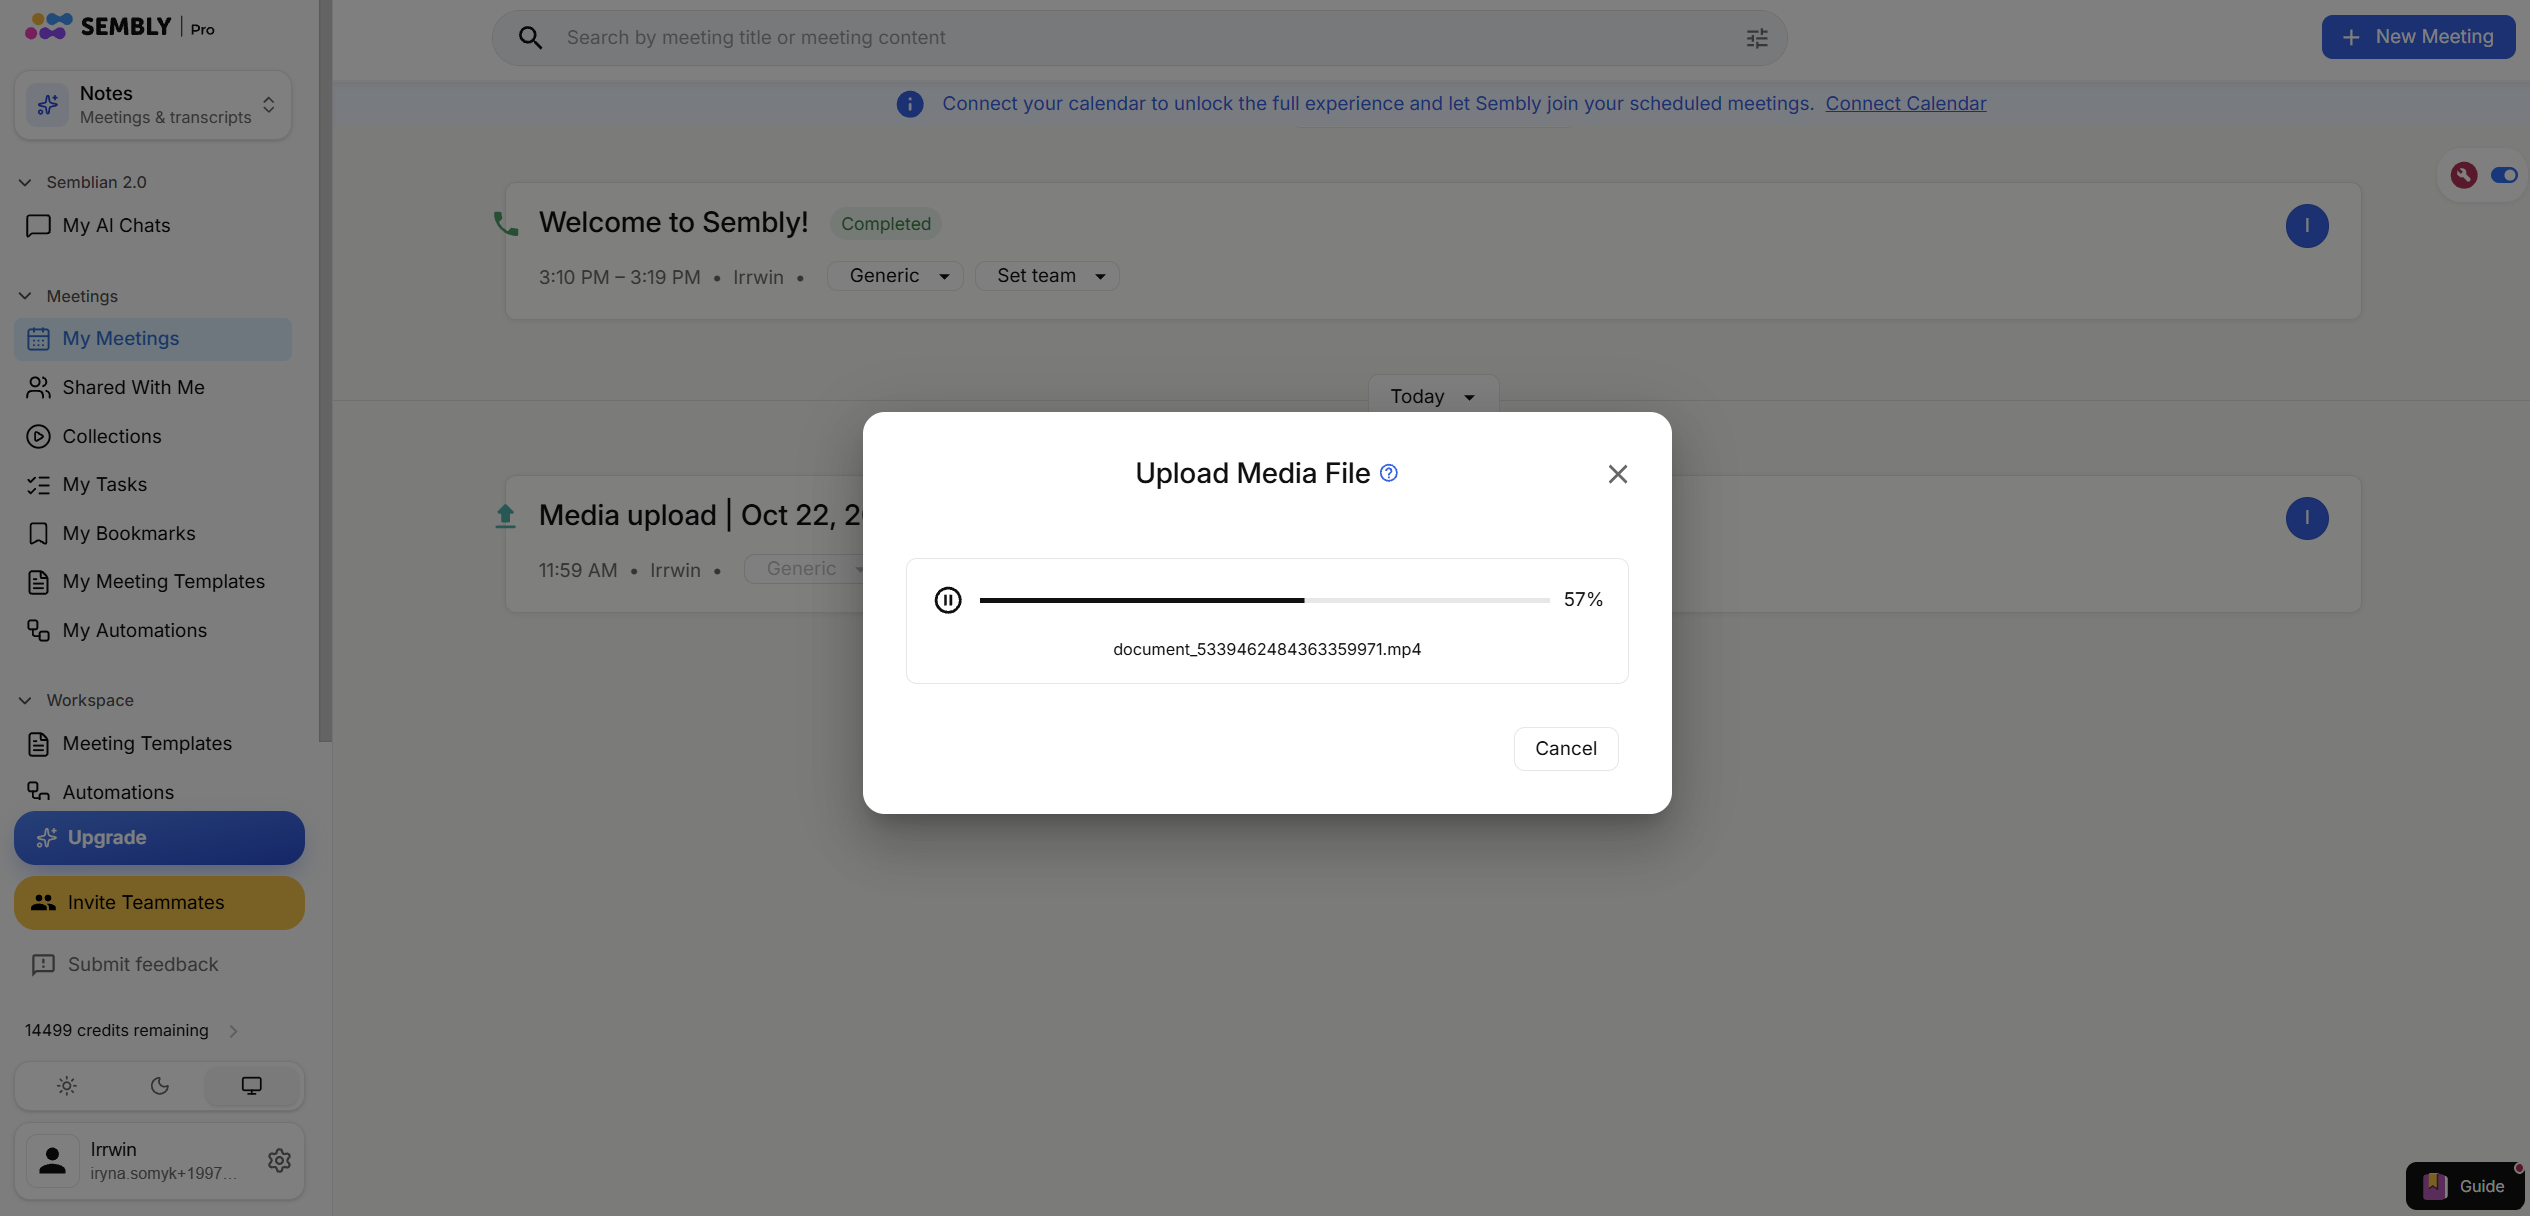Viewport: 2530px width, 1216px height.
Task: Click Invite Teammates
Action: pos(159,903)
